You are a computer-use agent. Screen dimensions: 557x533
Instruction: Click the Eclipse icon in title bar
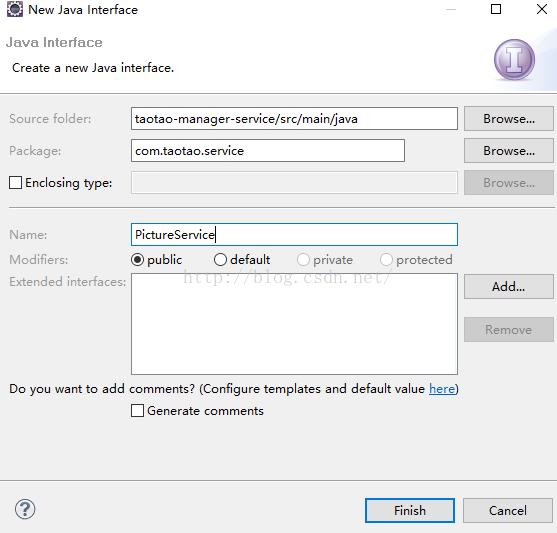[15, 9]
